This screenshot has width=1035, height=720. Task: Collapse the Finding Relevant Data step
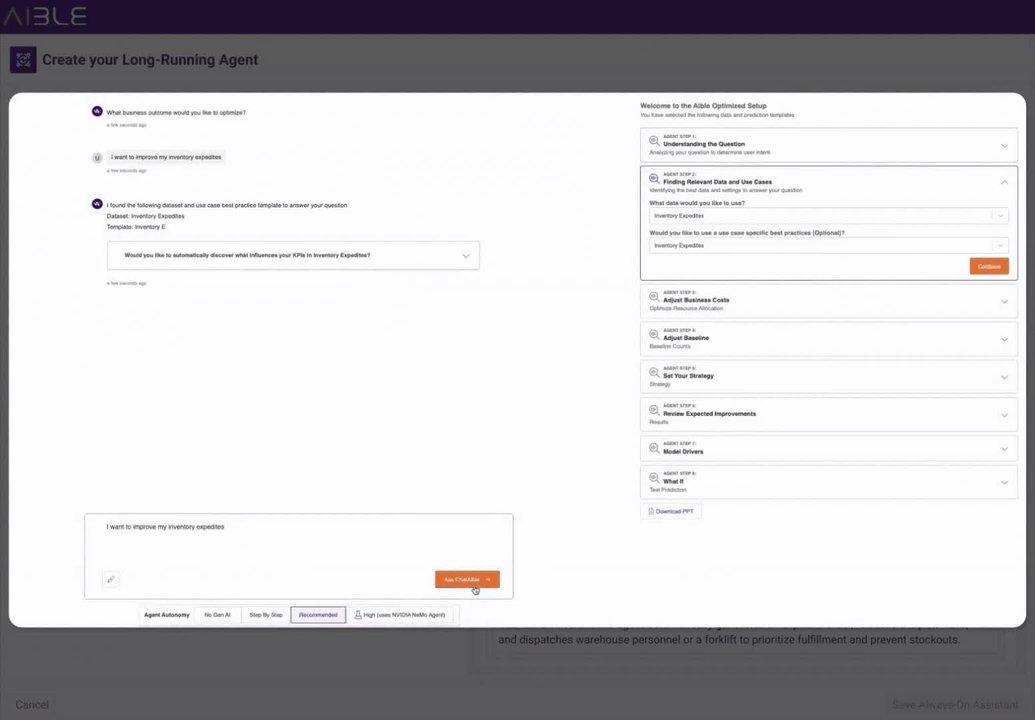click(1004, 182)
